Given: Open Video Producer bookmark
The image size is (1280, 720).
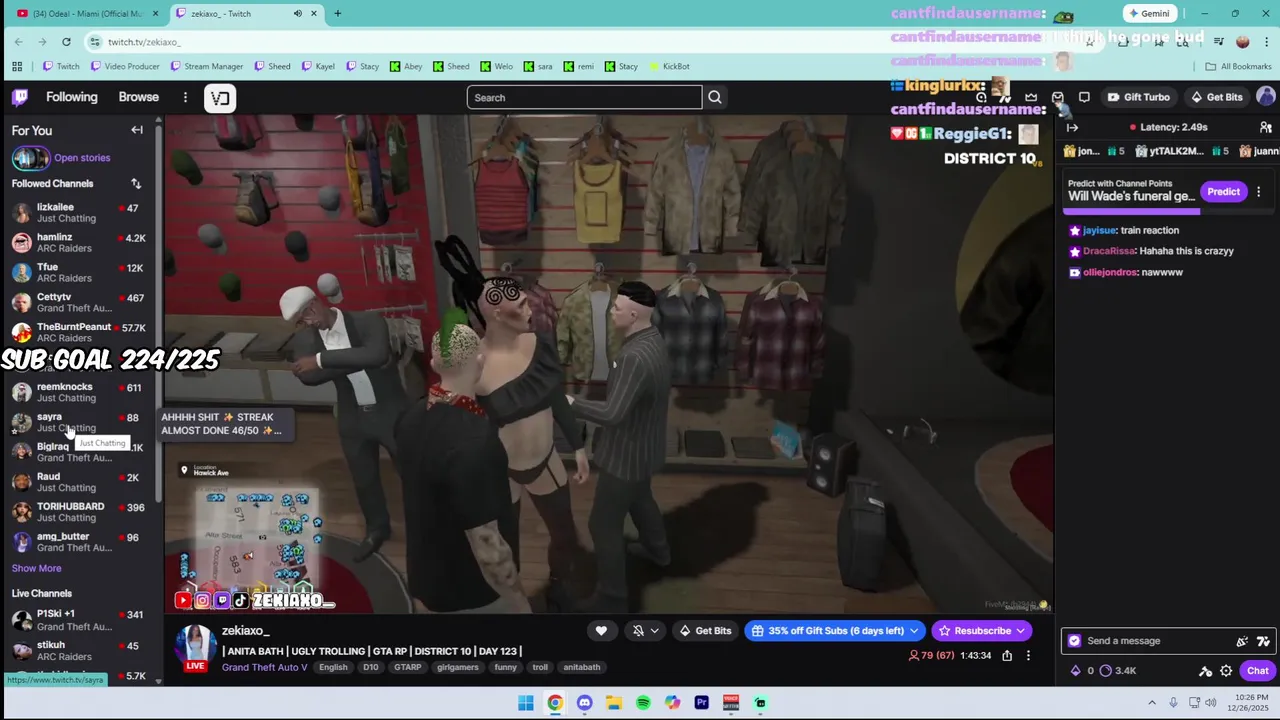Looking at the screenshot, I should pyautogui.click(x=125, y=66).
